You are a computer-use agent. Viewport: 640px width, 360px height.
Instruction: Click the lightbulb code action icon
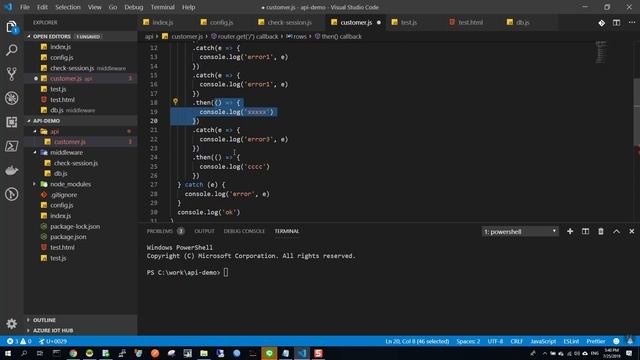[175, 102]
